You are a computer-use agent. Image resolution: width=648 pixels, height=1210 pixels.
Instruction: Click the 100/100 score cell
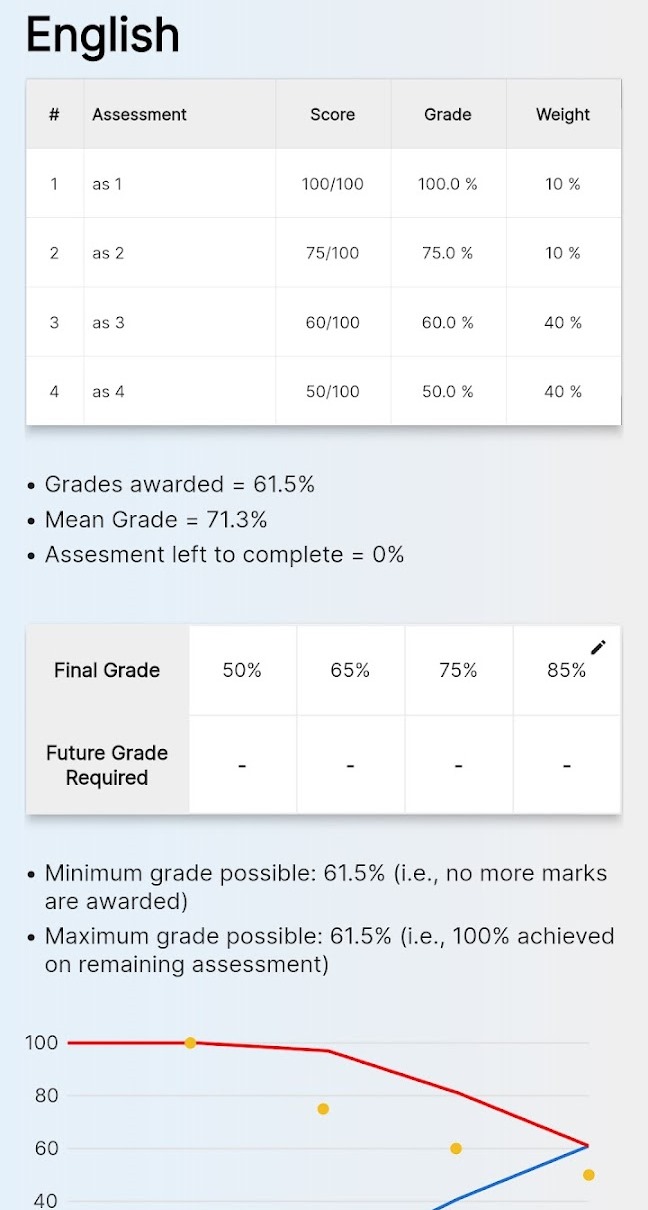tap(333, 184)
